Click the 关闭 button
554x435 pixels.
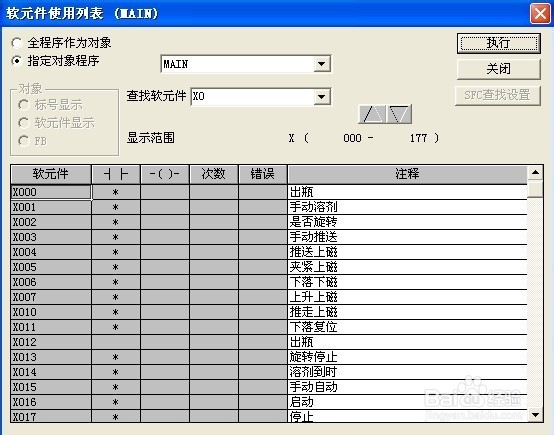(x=499, y=69)
